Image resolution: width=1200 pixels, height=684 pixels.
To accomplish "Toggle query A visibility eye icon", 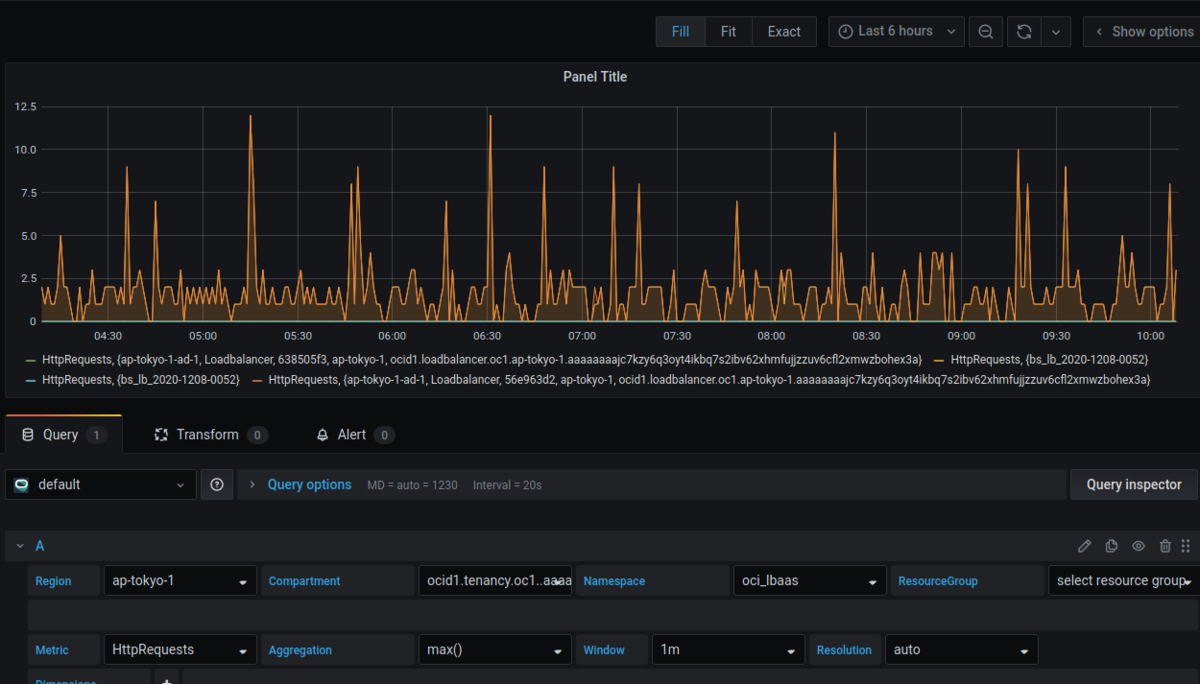I will [1138, 546].
